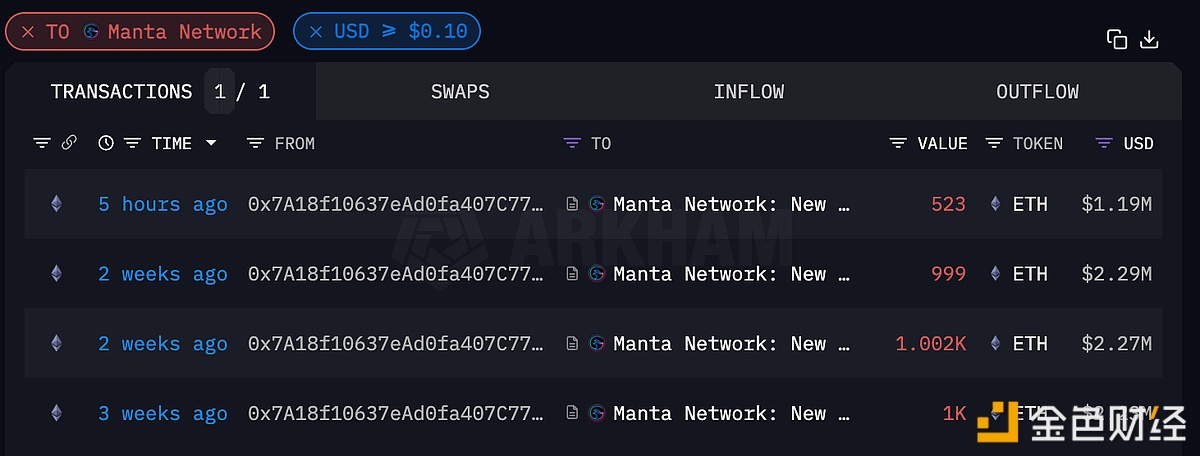Remove the TO Manta Network filter chip
This screenshot has height=456, width=1200.
pyautogui.click(x=28, y=32)
